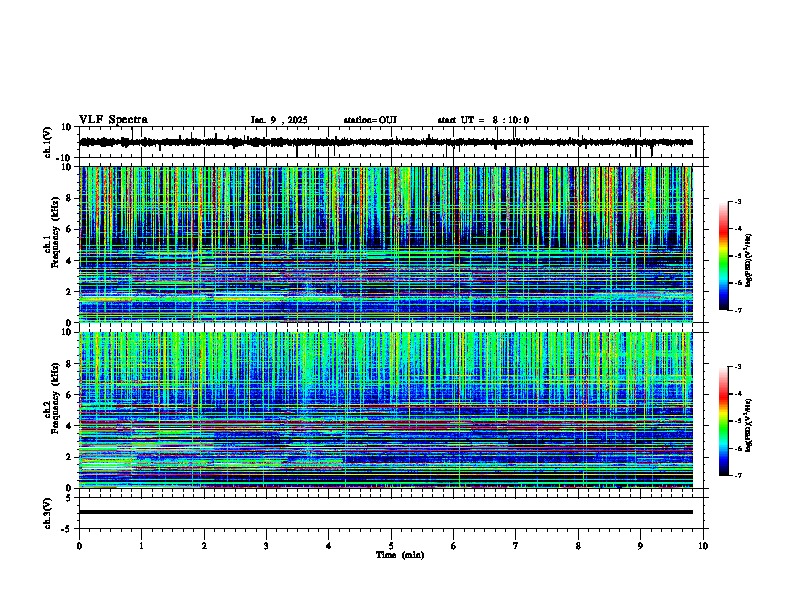Click time axis tick label "5"
Image resolution: width=792 pixels, height=612 pixels.
391,546
